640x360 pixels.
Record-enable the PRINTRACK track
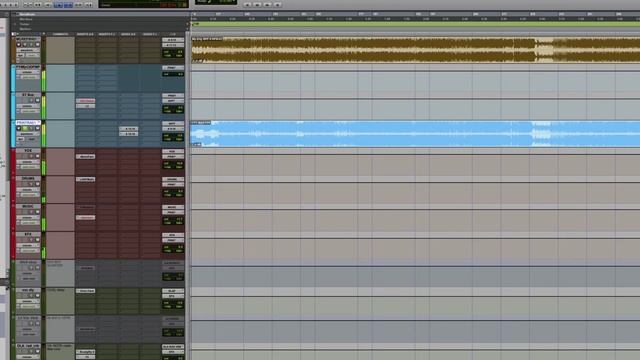[x=19, y=128]
